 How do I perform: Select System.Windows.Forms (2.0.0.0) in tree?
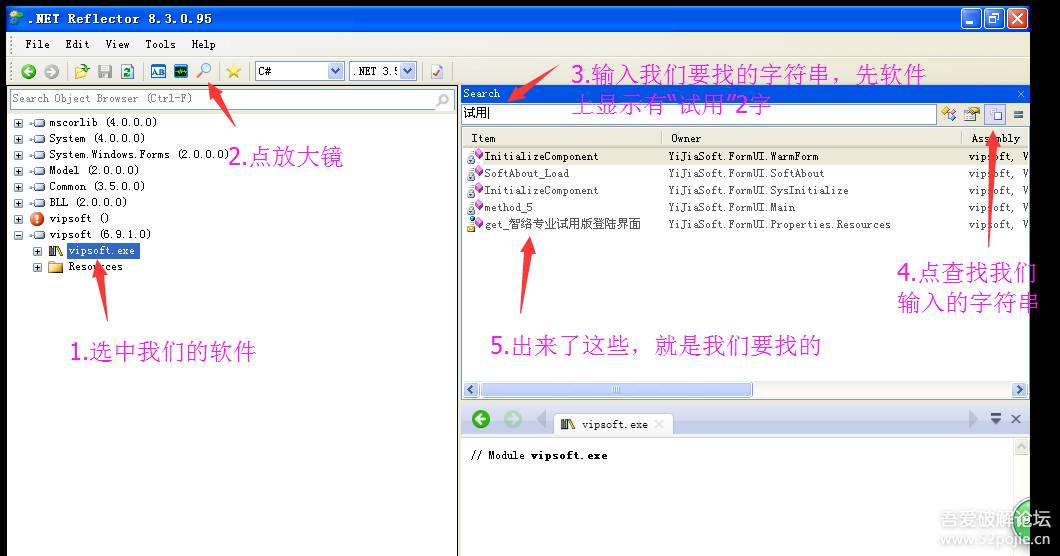click(139, 154)
